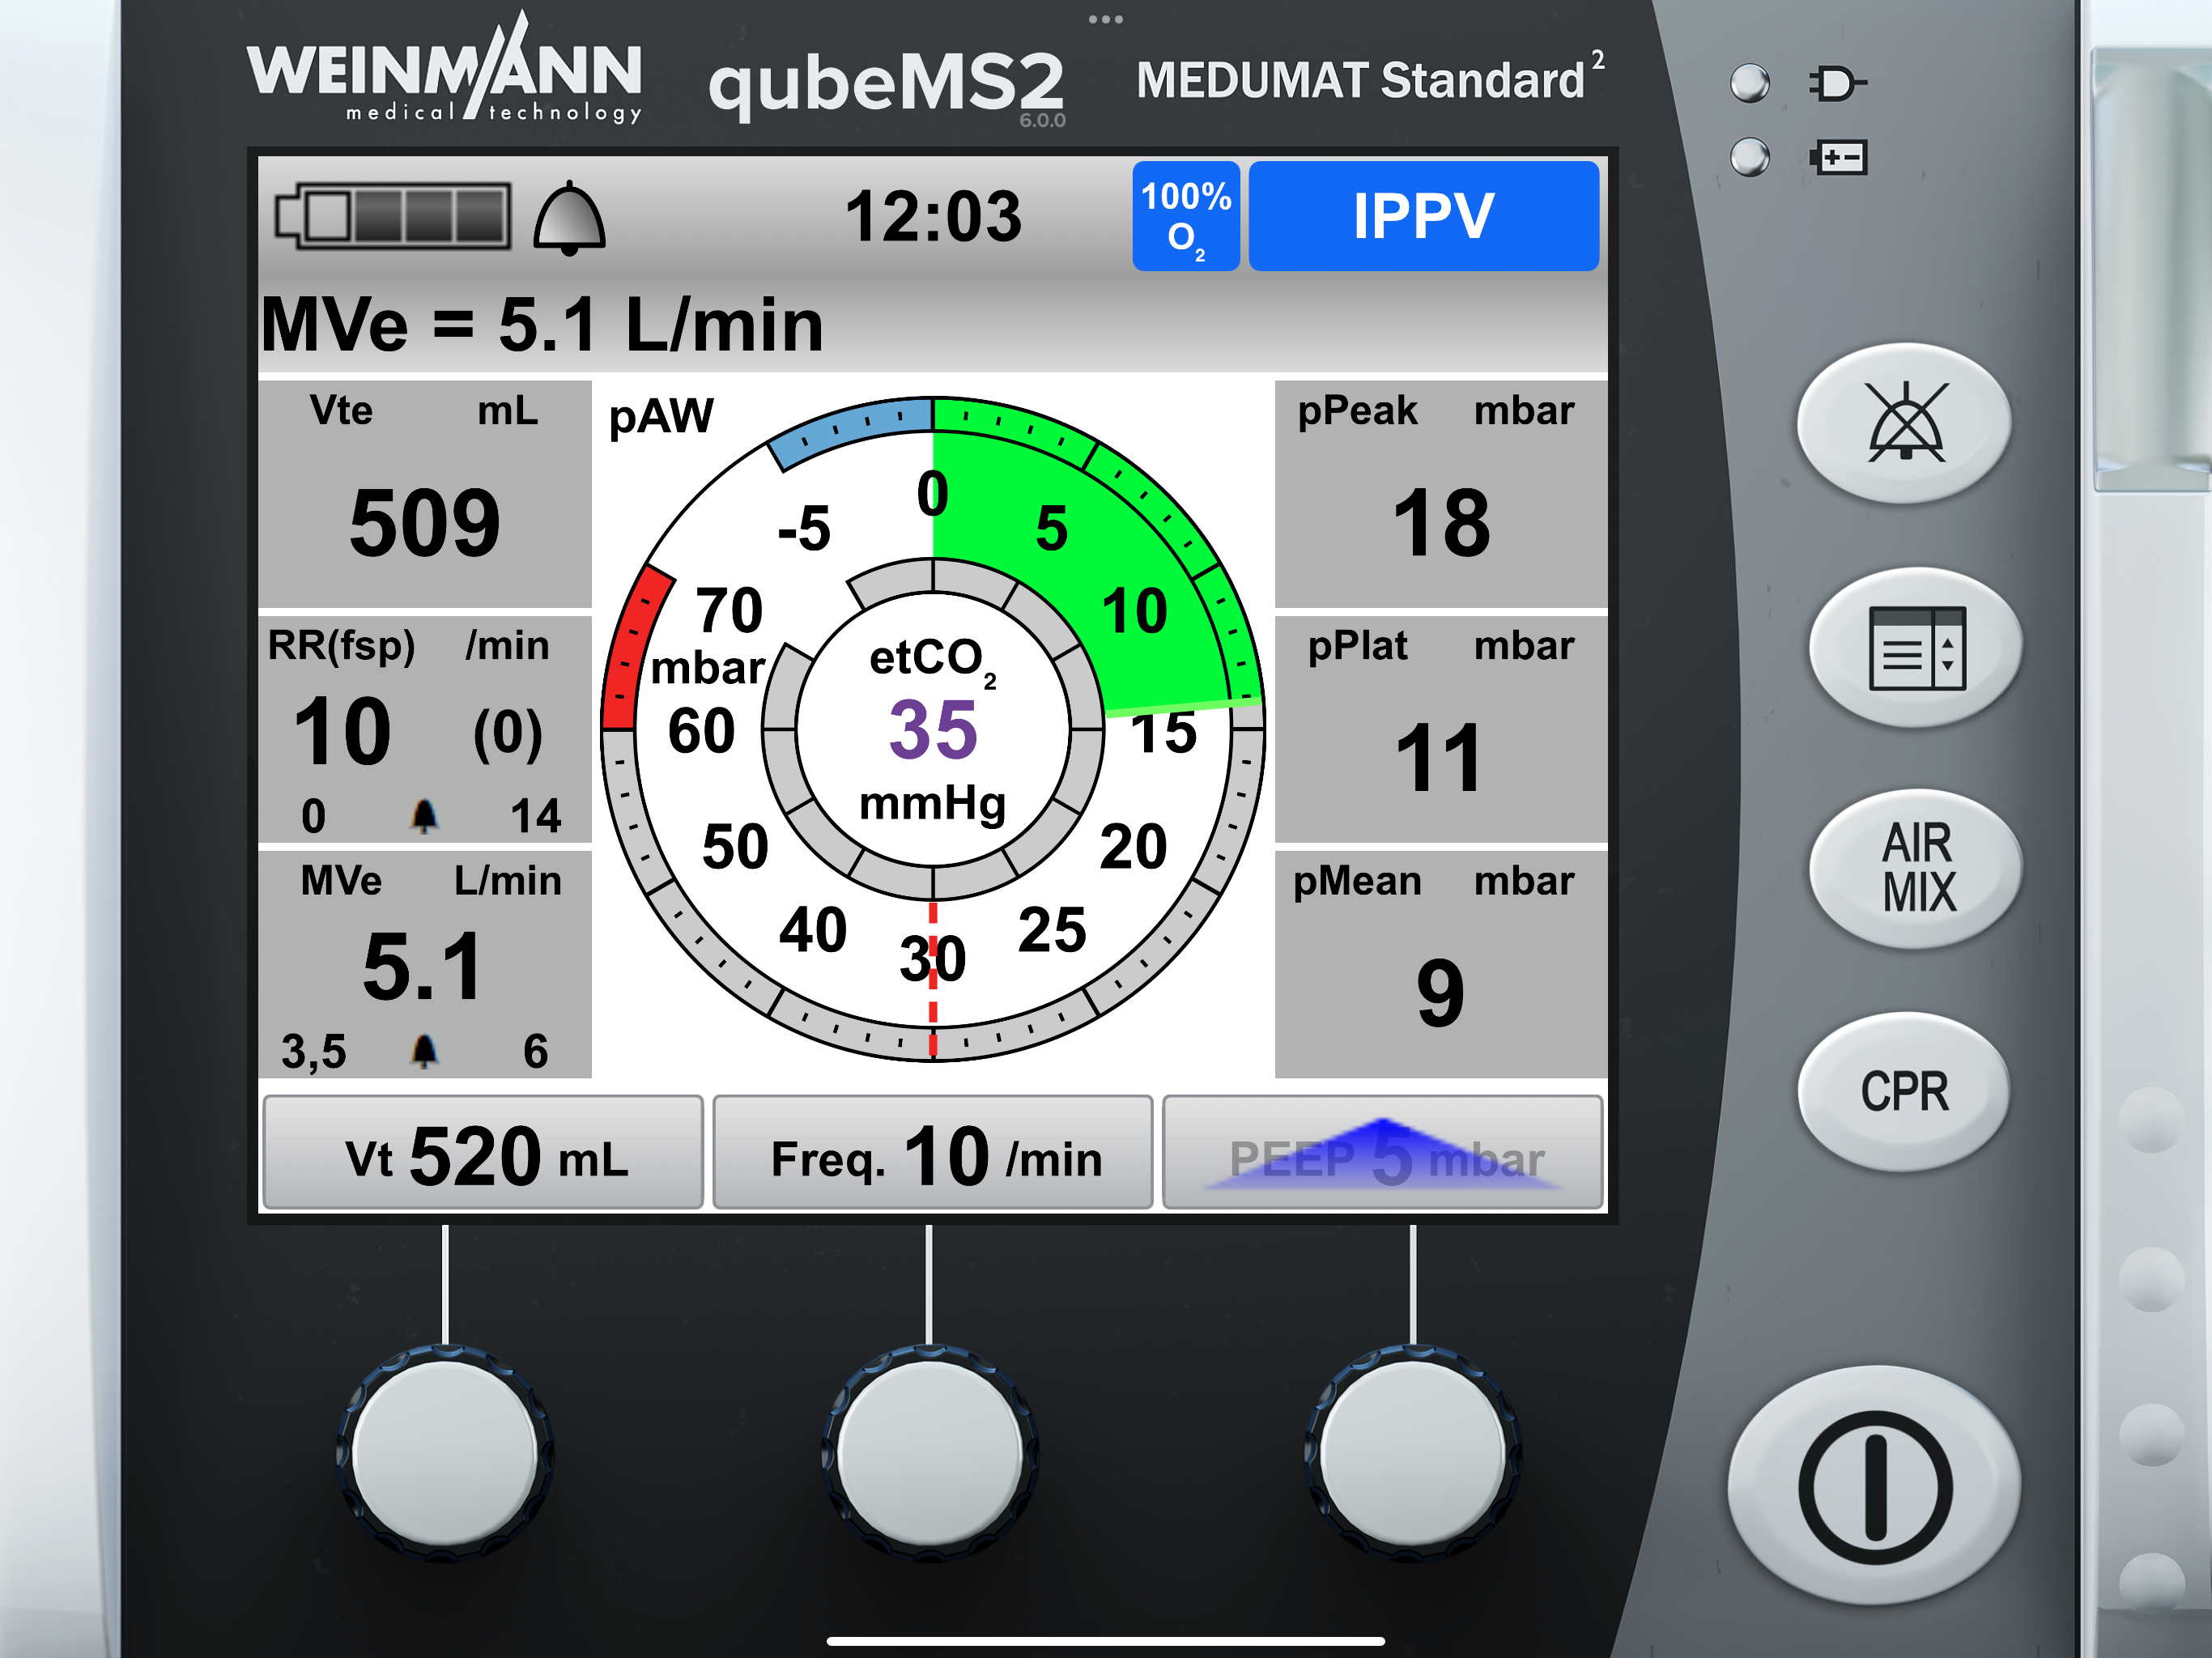Start CPR mode button

point(1904,1091)
